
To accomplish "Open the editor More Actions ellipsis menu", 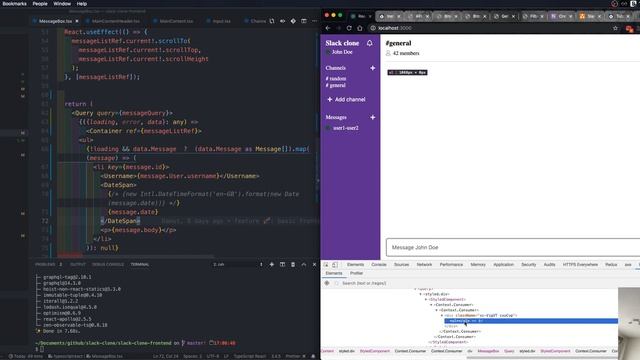I will pos(314,21).
